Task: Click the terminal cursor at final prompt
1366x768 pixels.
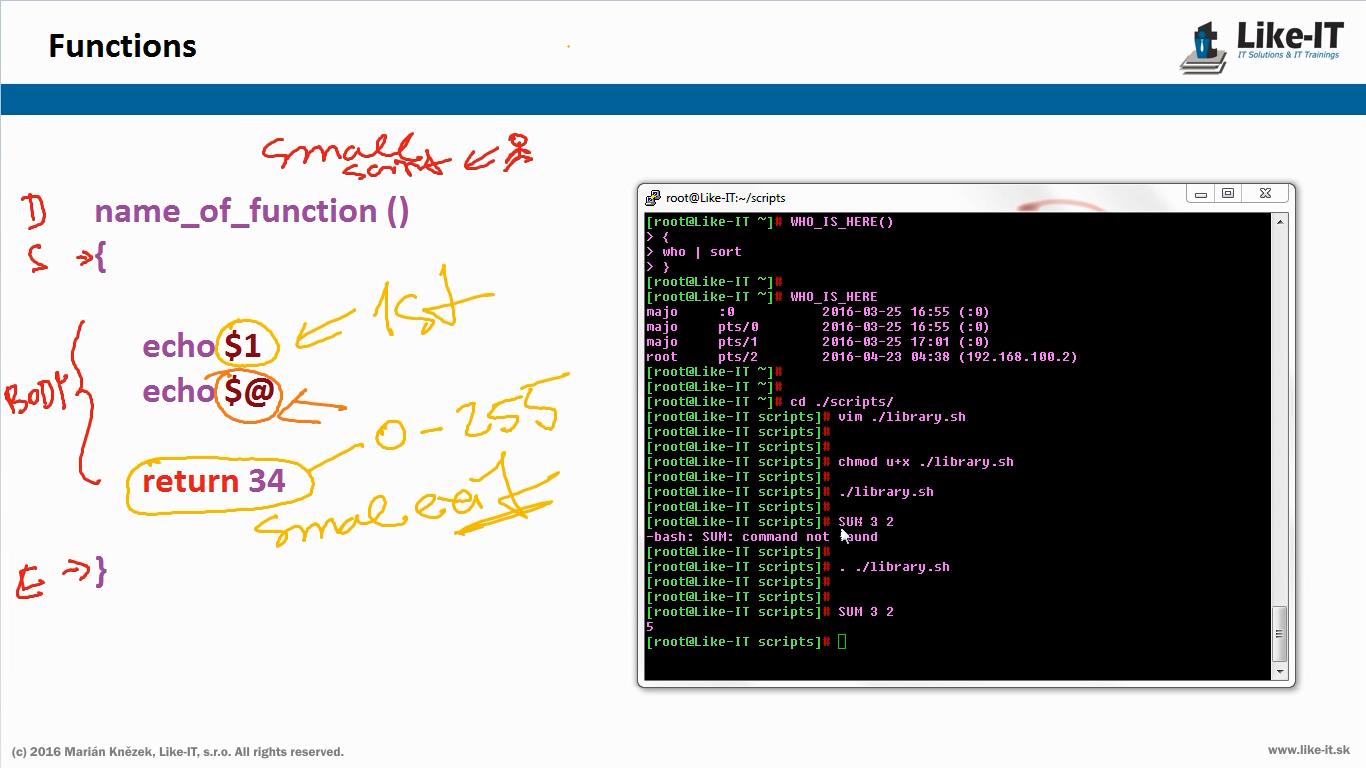Action: [842, 642]
